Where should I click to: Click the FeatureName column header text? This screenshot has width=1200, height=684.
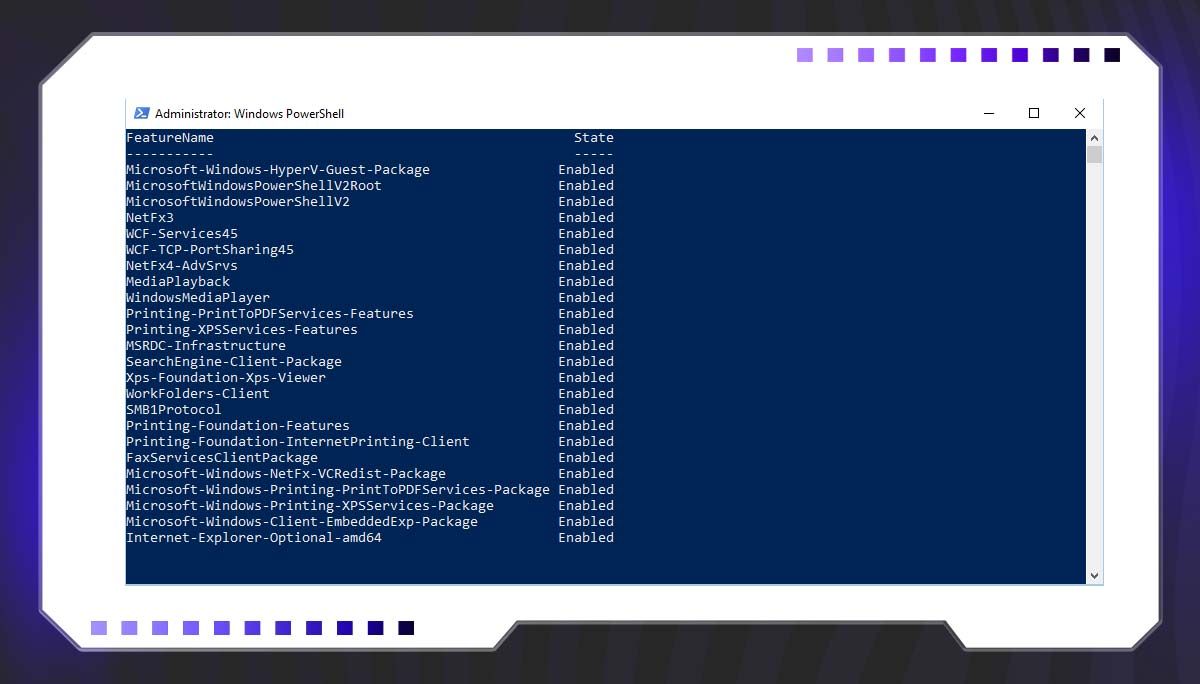(169, 137)
